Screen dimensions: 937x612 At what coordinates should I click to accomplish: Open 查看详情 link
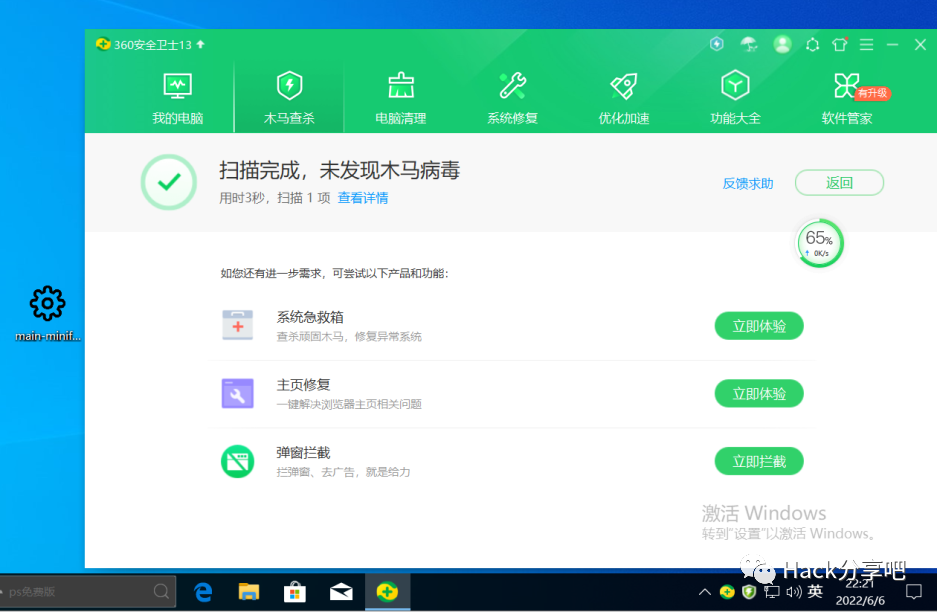(x=363, y=198)
